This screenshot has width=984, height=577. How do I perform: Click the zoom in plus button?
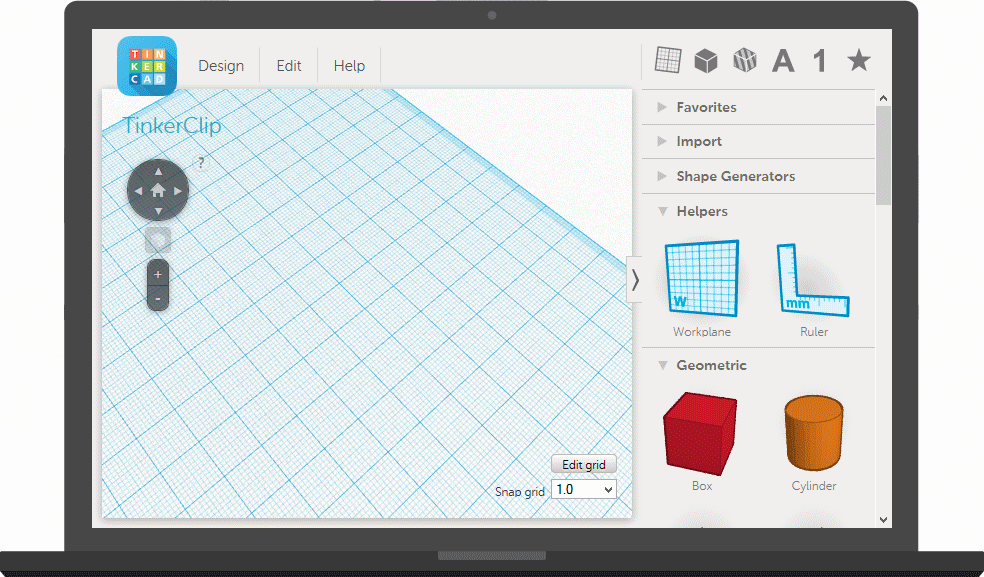click(157, 272)
